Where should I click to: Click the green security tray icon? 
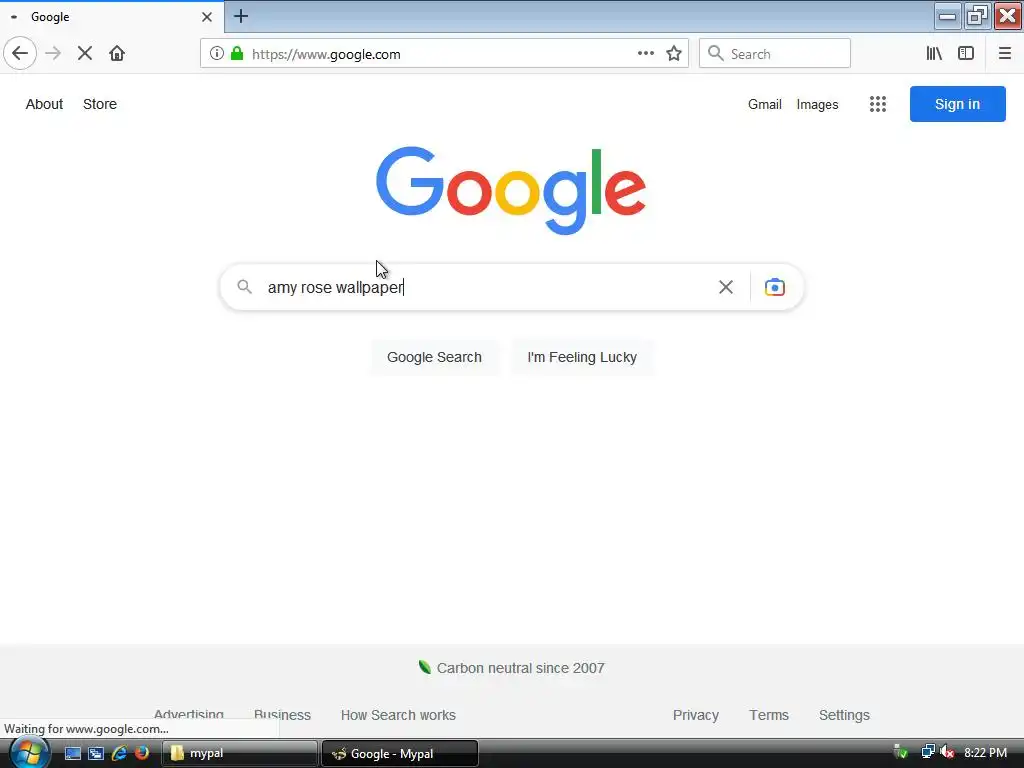(901, 752)
